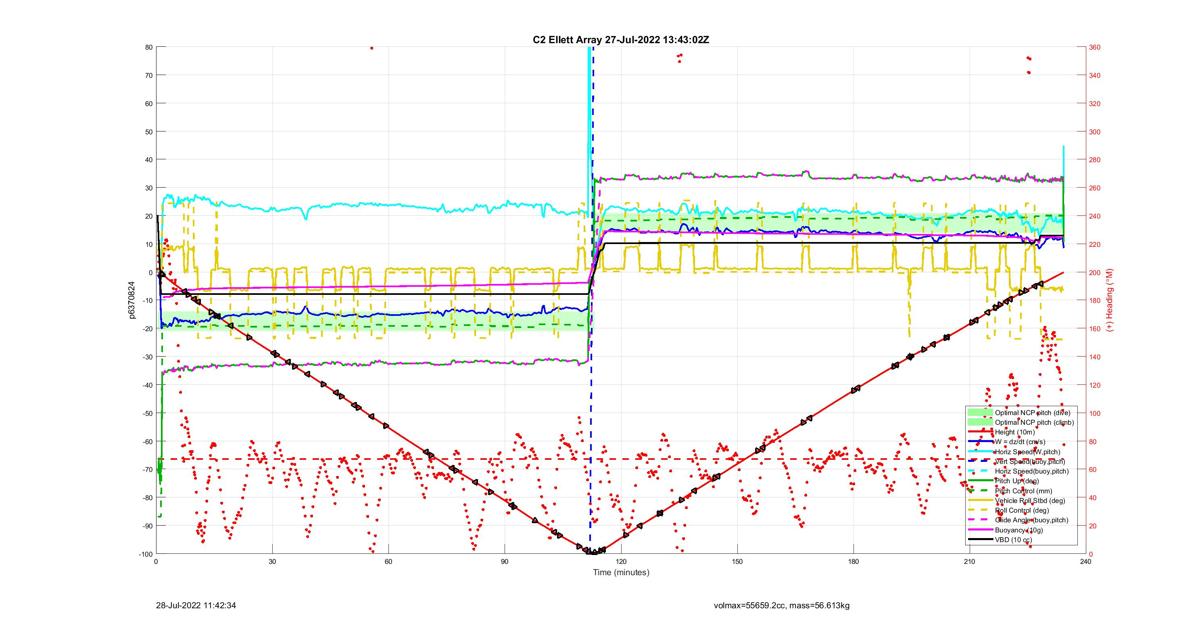Image resolution: width=1200 pixels, height=622 pixels.
Task: Click the 'volmax=55659.2cc, mass=56.613kg' footer text
Action: pyautogui.click(x=782, y=605)
